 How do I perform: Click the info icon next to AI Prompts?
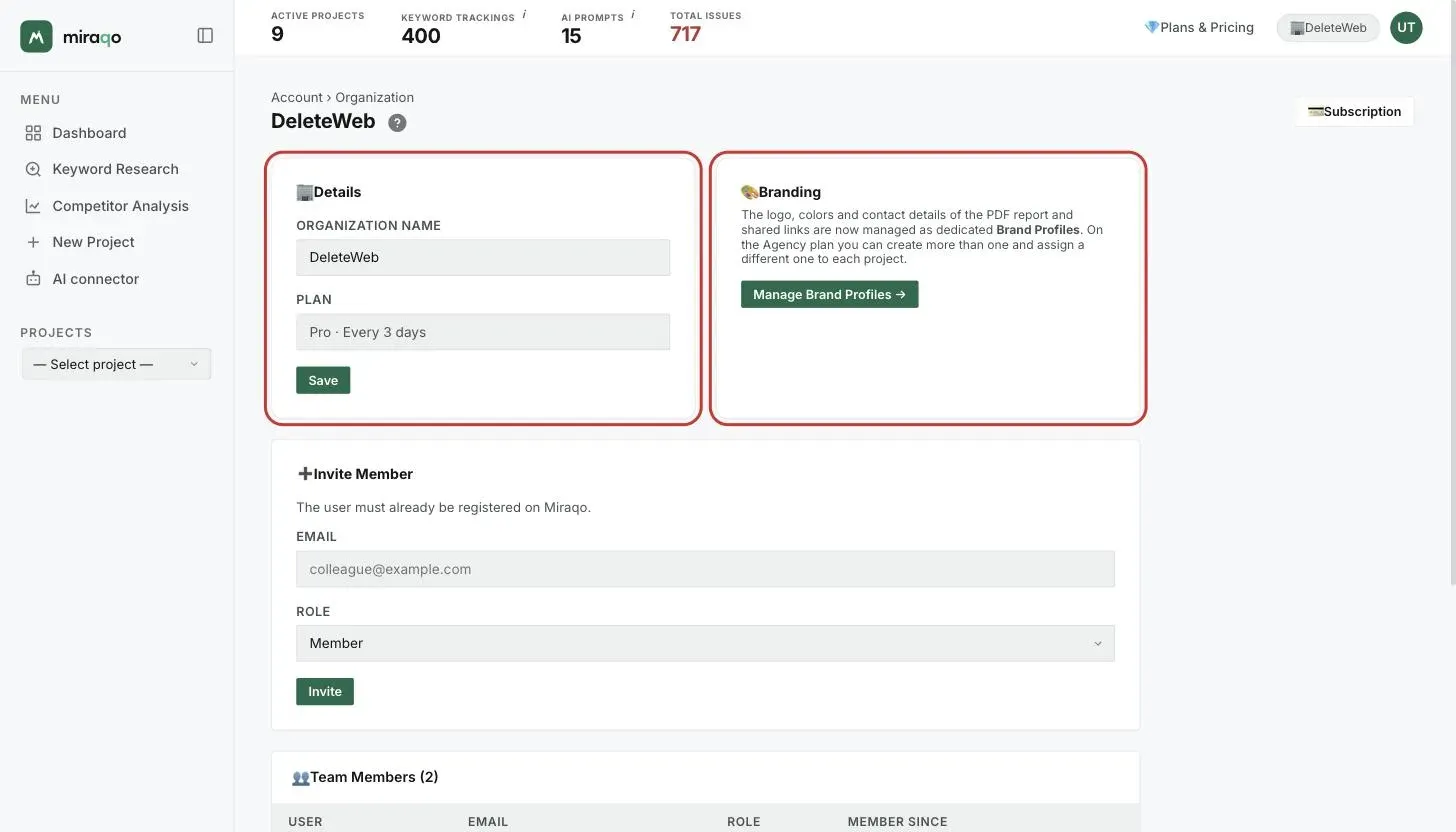633,15
